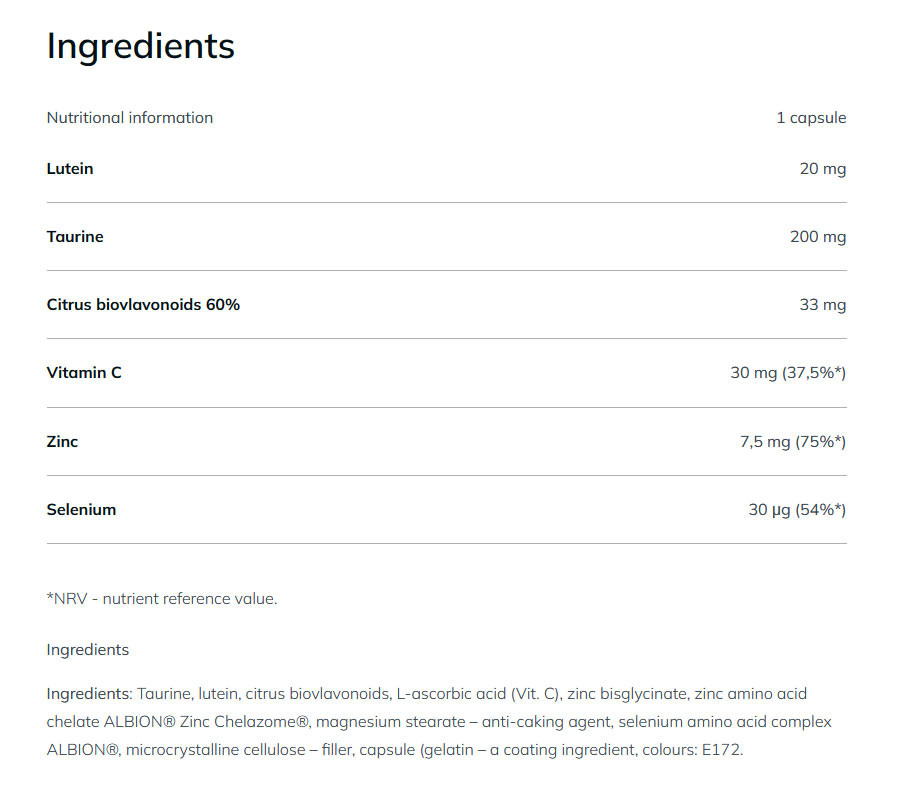This screenshot has width=906, height=807.
Task: Select the Zinc row label
Action: 62,441
